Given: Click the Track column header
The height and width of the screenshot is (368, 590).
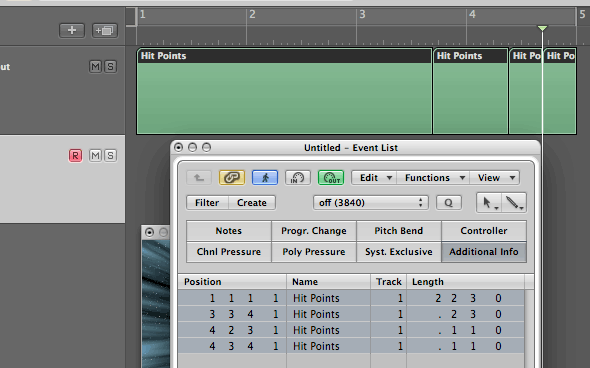Looking at the screenshot, I should click(x=388, y=282).
